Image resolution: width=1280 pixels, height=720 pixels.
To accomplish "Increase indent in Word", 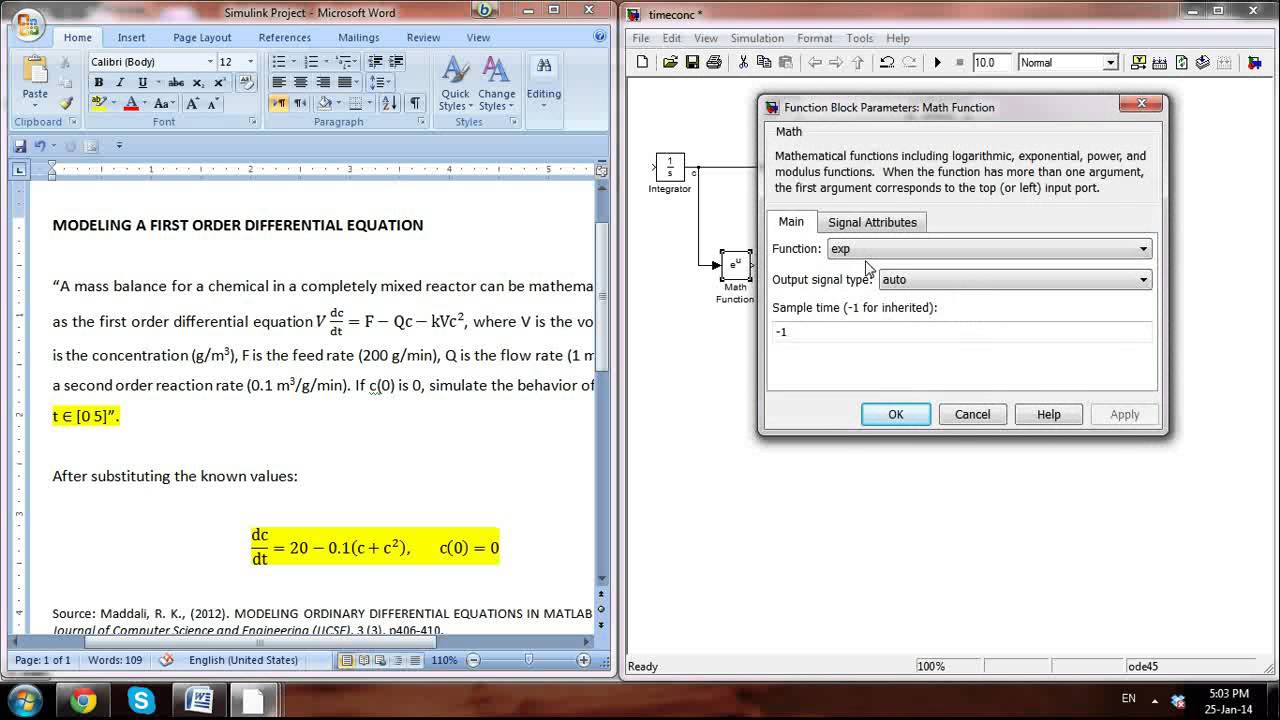I will [x=397, y=62].
